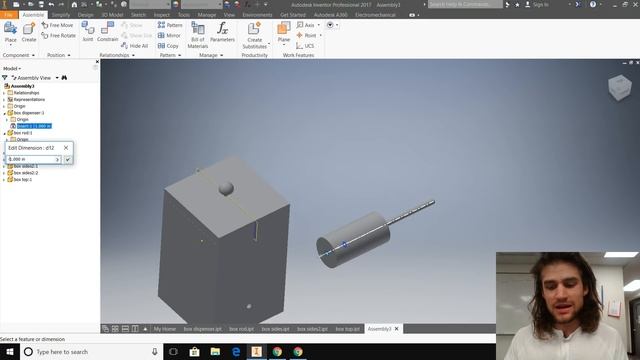Open the Environments ribbon tab
This screenshot has height=360, width=640.
257,15
